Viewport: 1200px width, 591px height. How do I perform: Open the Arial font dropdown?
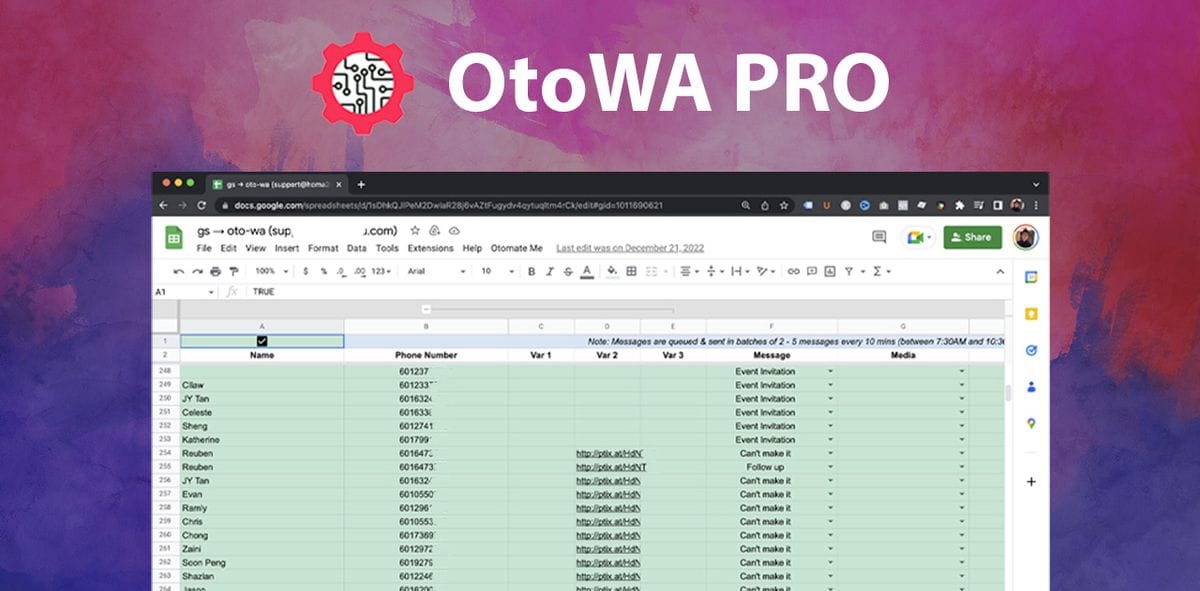coord(436,271)
